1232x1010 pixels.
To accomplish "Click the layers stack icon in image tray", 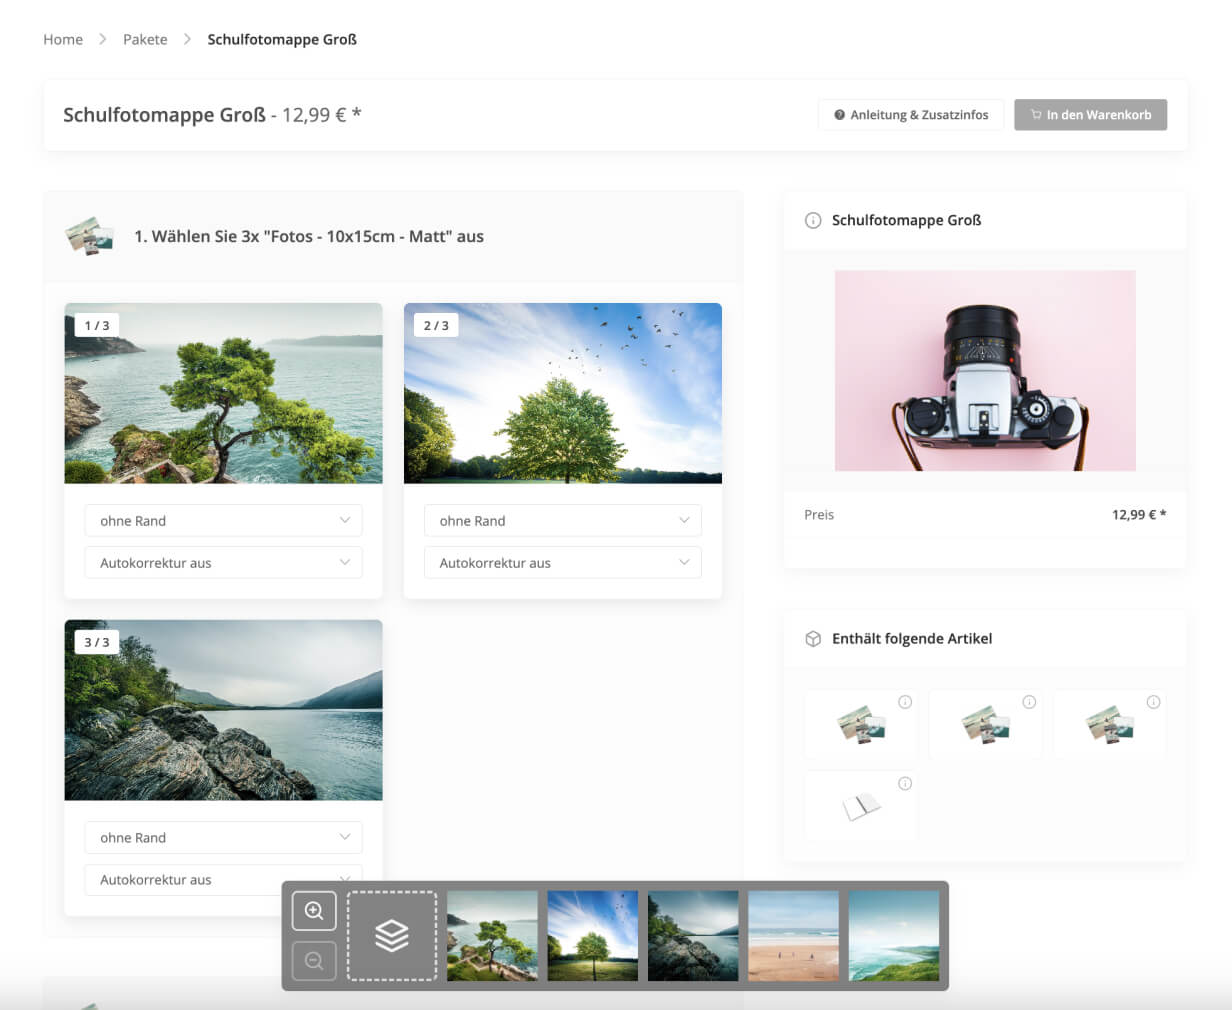I will (x=392, y=936).
